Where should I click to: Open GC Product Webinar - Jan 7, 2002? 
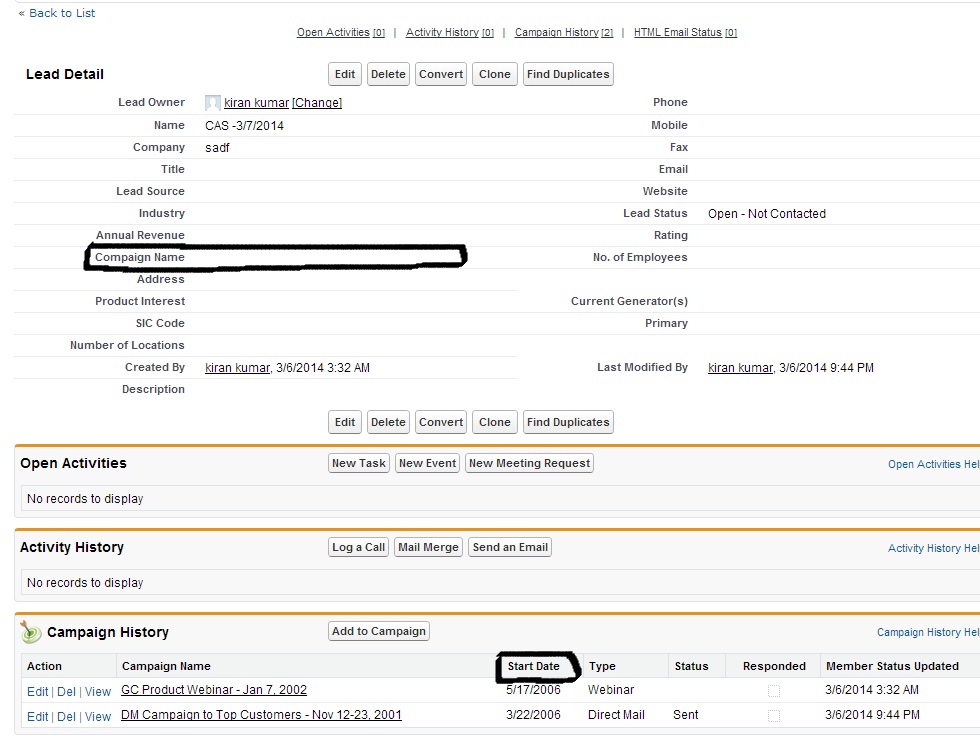pyautogui.click(x=214, y=690)
